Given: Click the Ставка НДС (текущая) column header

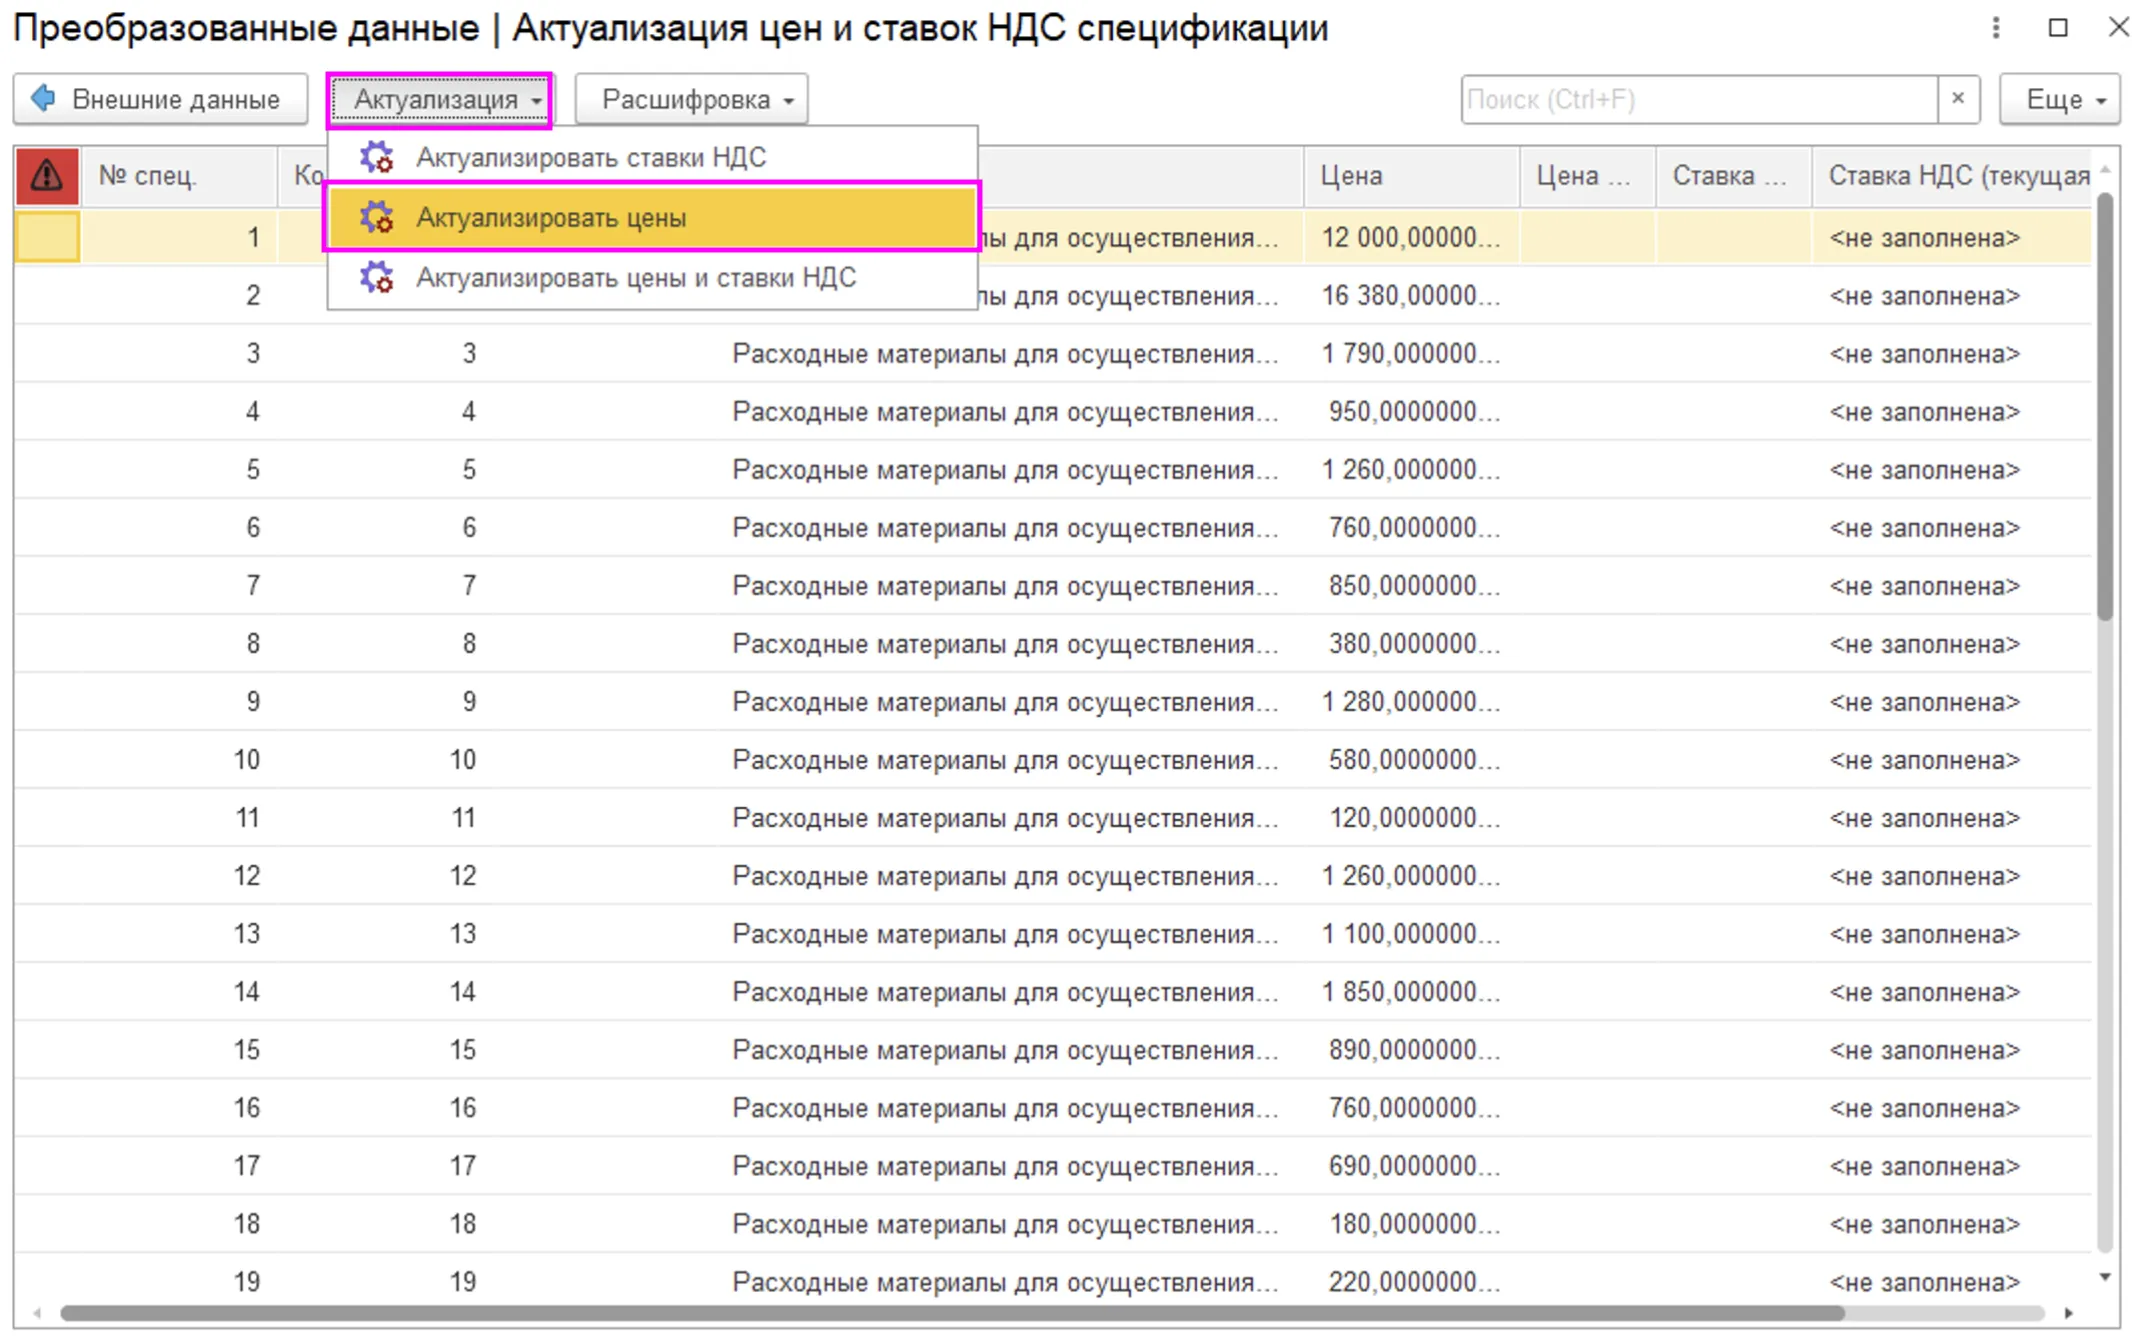Looking at the screenshot, I should pyautogui.click(x=1952, y=176).
